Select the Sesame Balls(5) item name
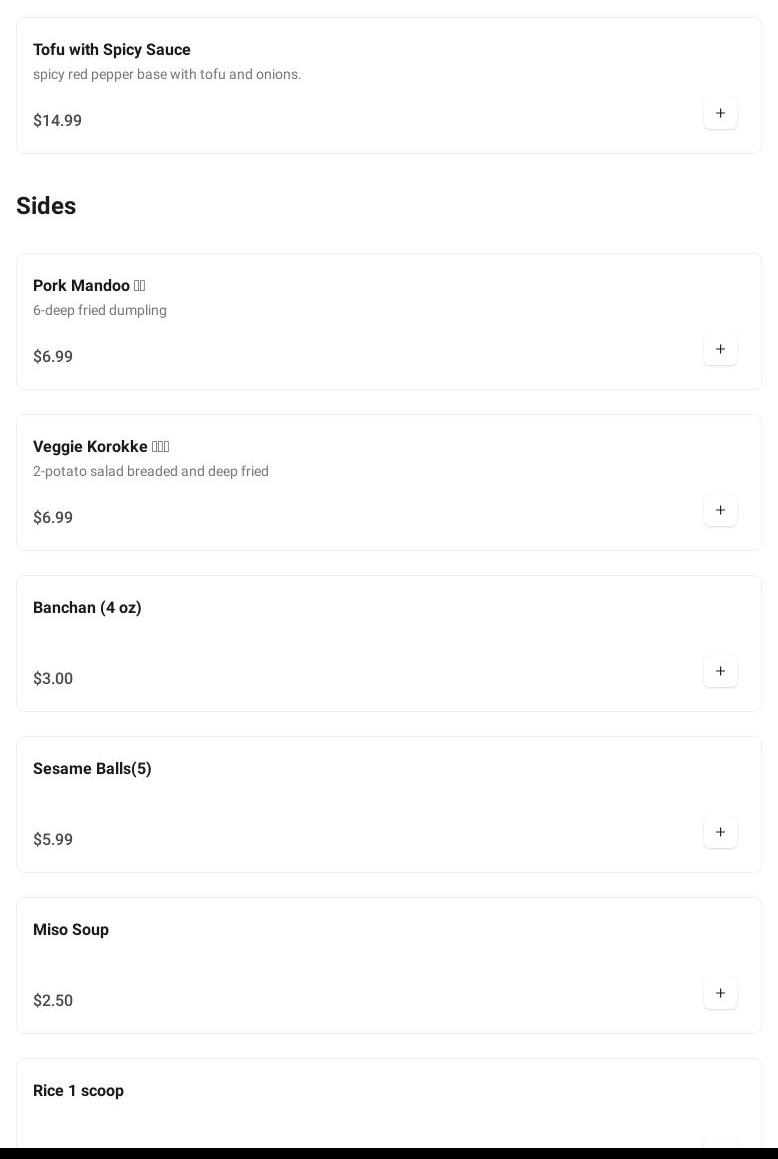 click(x=92, y=768)
